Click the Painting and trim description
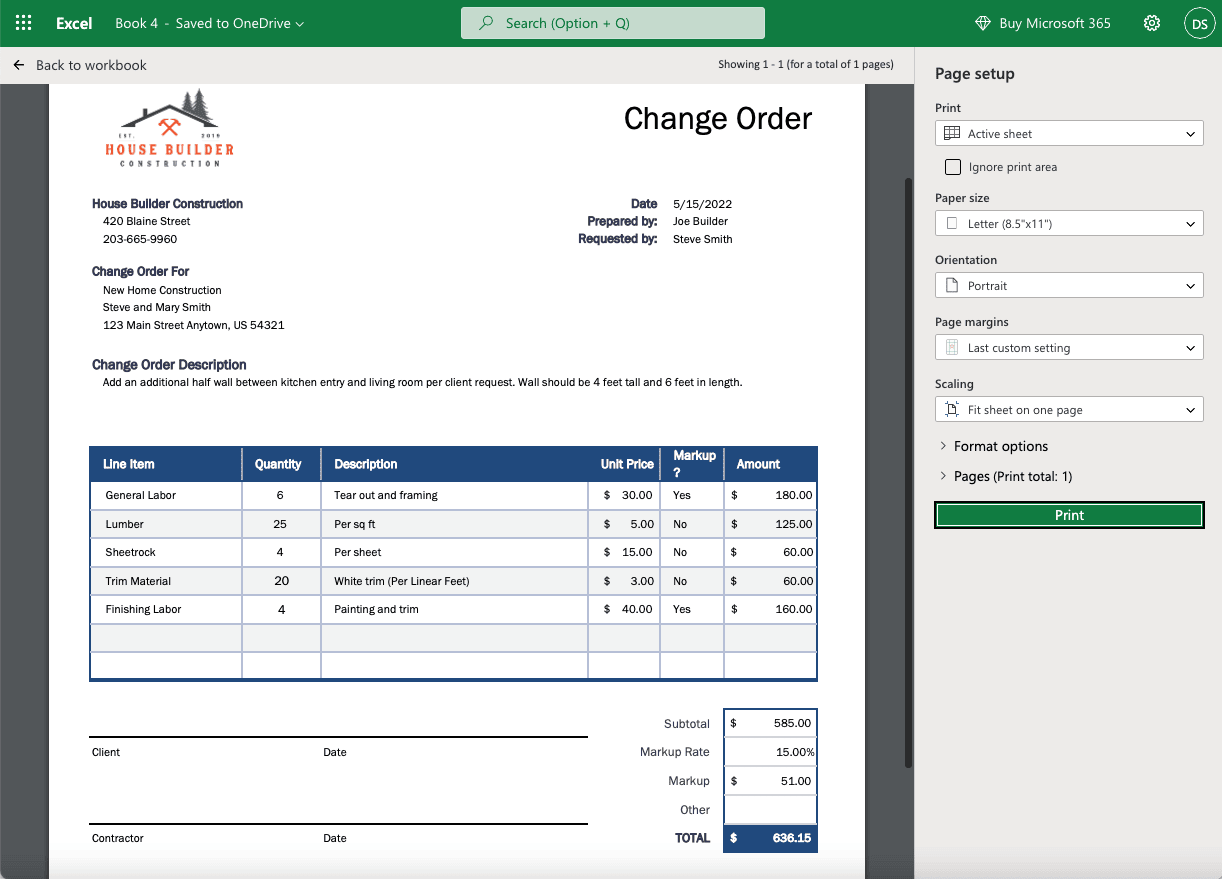This screenshot has width=1222, height=879. coord(376,609)
